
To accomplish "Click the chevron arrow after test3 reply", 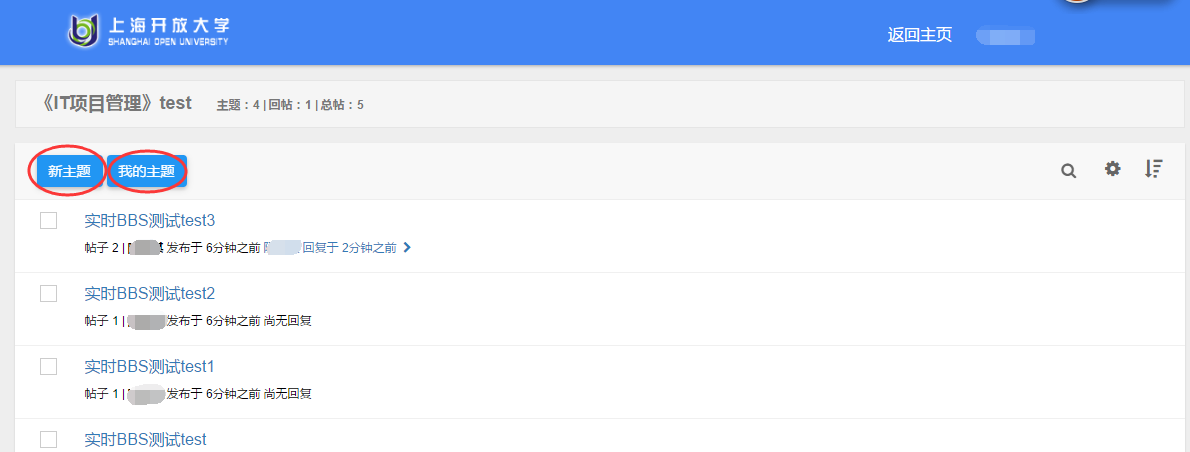I will pos(407,247).
